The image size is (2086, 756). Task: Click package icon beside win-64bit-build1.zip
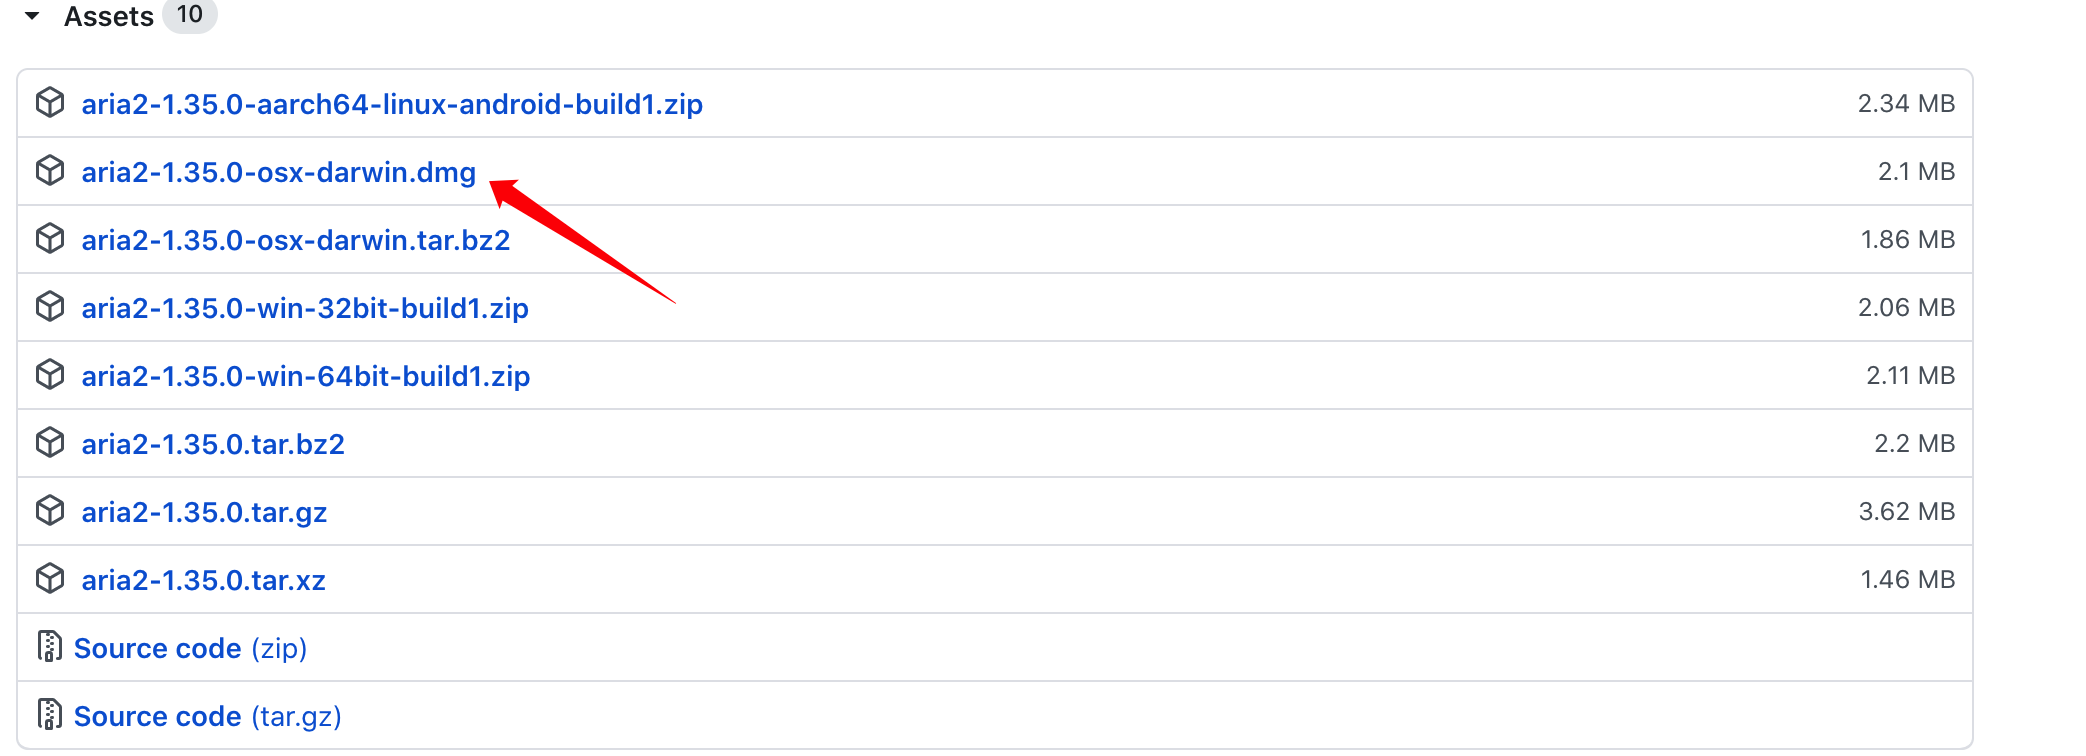click(x=50, y=375)
